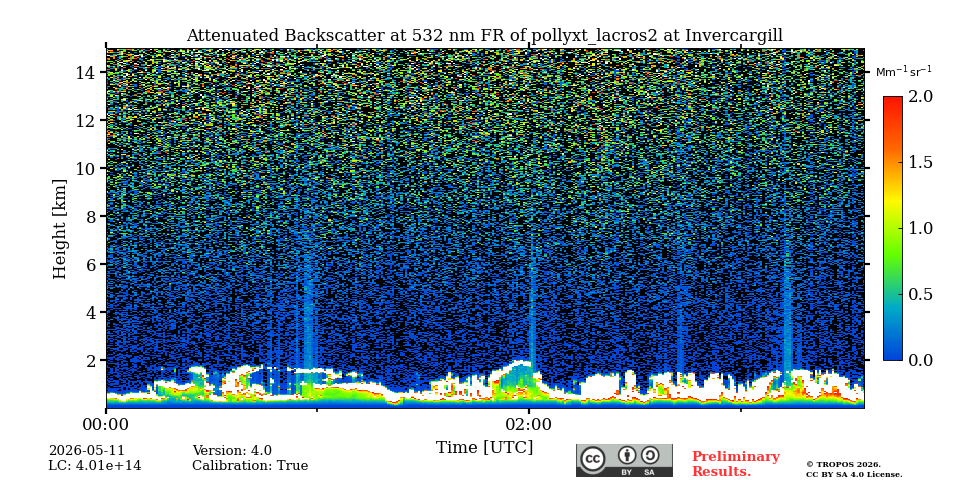The image size is (960, 480).
Task: Click the plot title mentioning pollyxt_lacros2 at Invercargill
Action: click(x=484, y=35)
